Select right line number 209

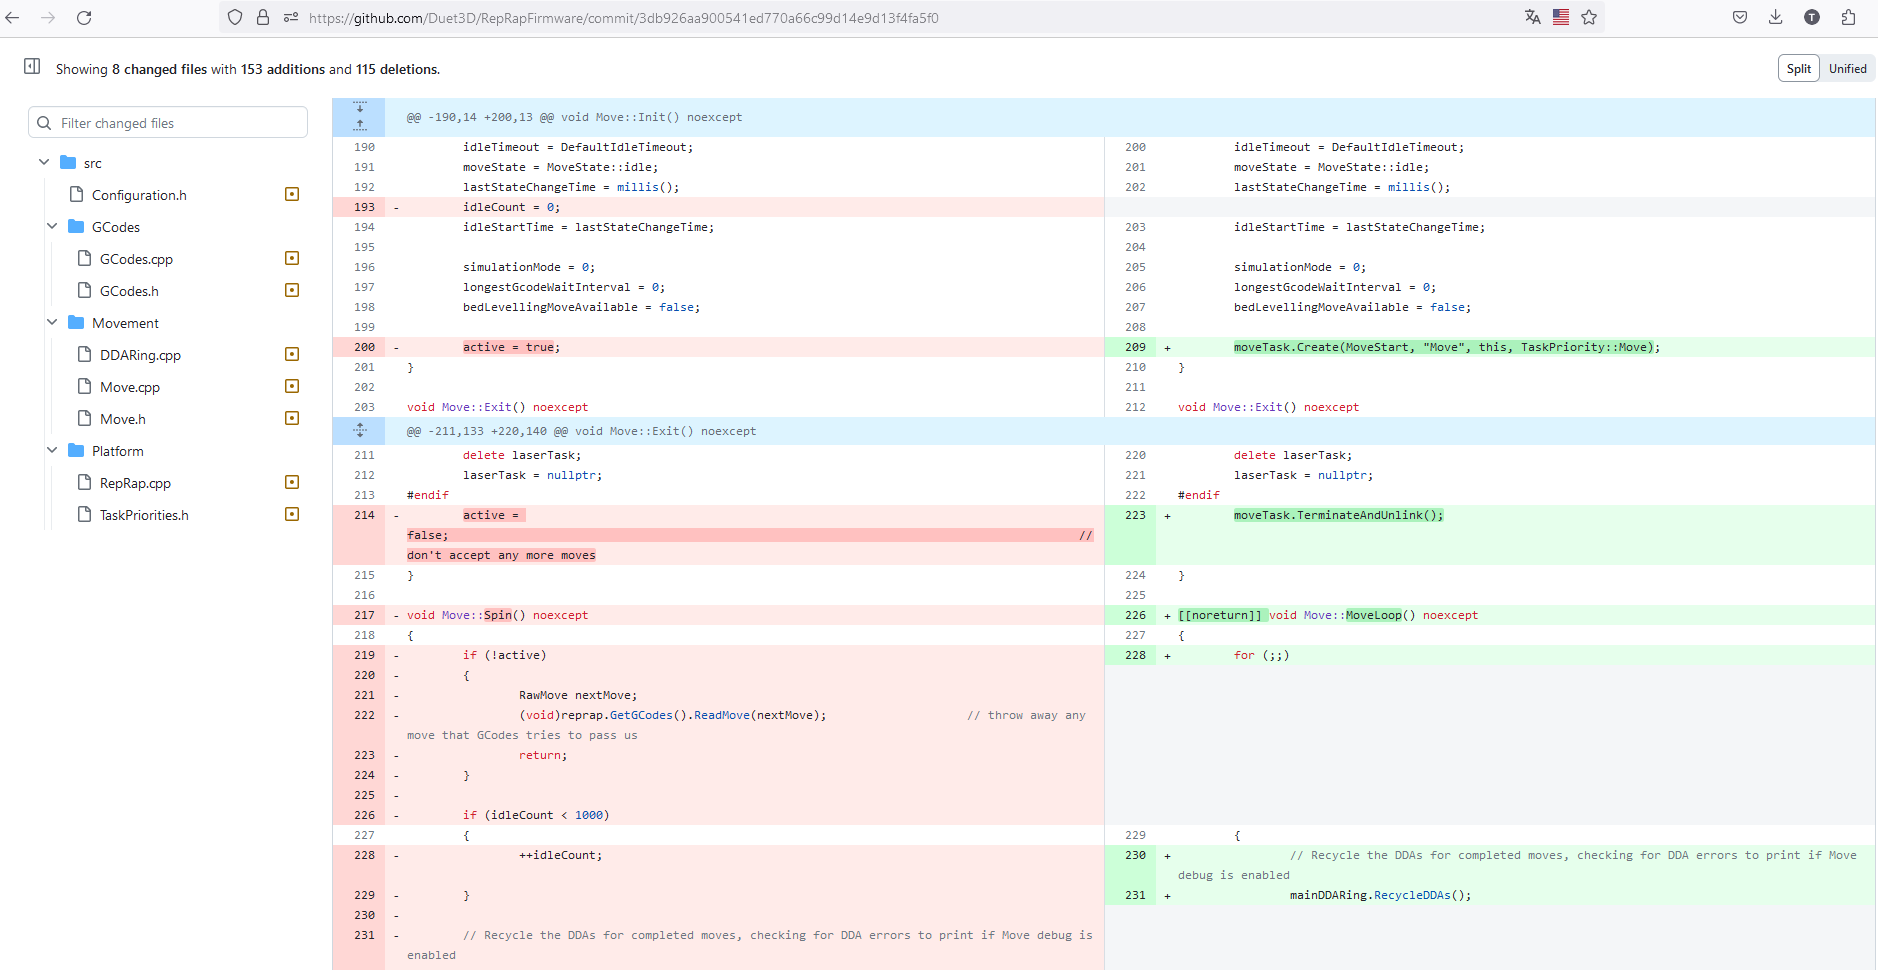(1135, 347)
